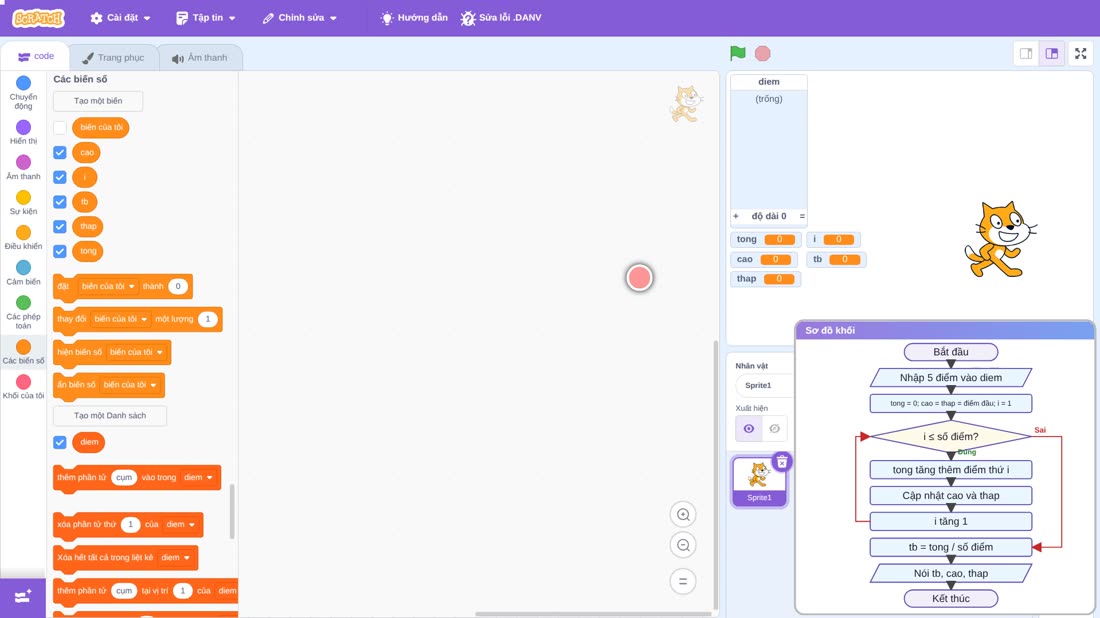Delete Sprite1 with the trash icon
This screenshot has width=1100, height=618.
(782, 462)
